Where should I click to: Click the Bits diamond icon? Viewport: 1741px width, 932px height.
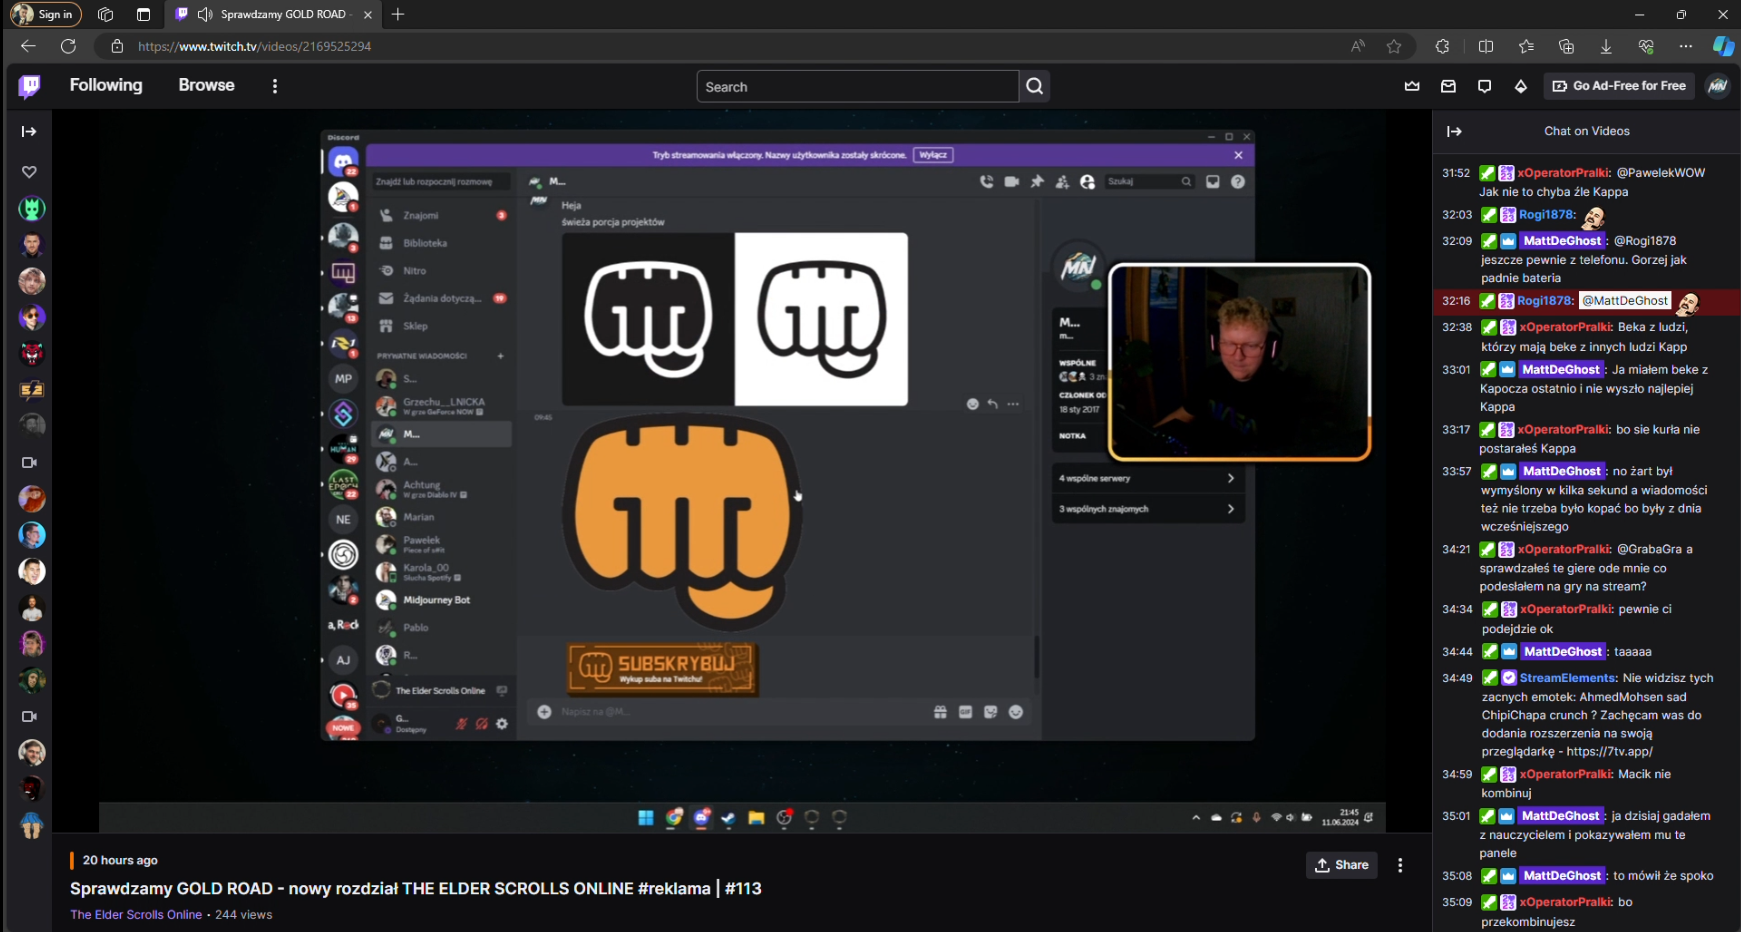[1521, 86]
